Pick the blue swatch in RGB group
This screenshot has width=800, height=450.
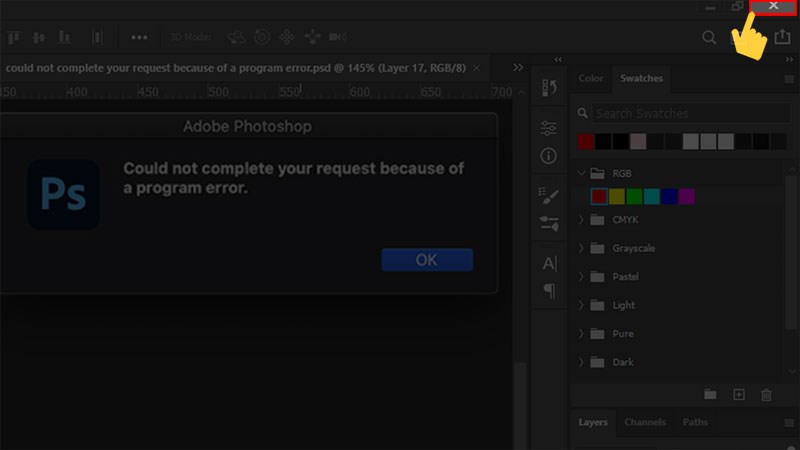tap(669, 196)
